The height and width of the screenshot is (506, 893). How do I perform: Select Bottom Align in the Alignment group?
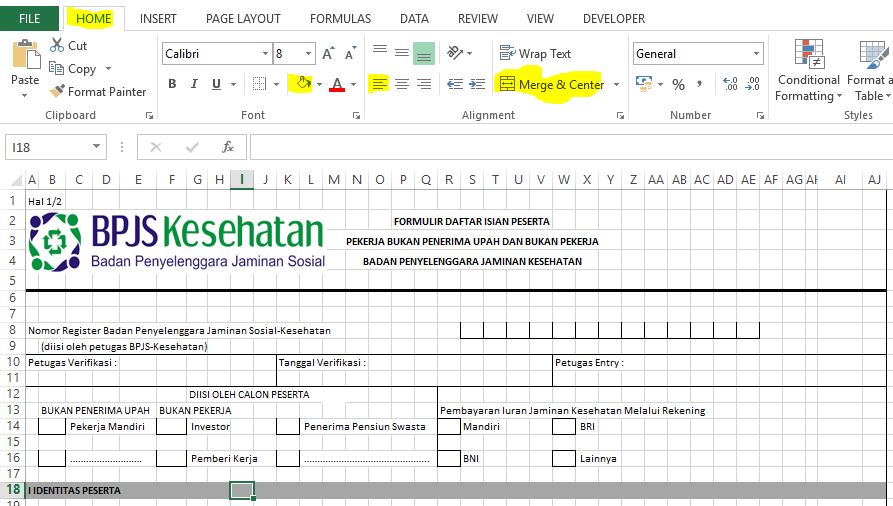(x=424, y=54)
